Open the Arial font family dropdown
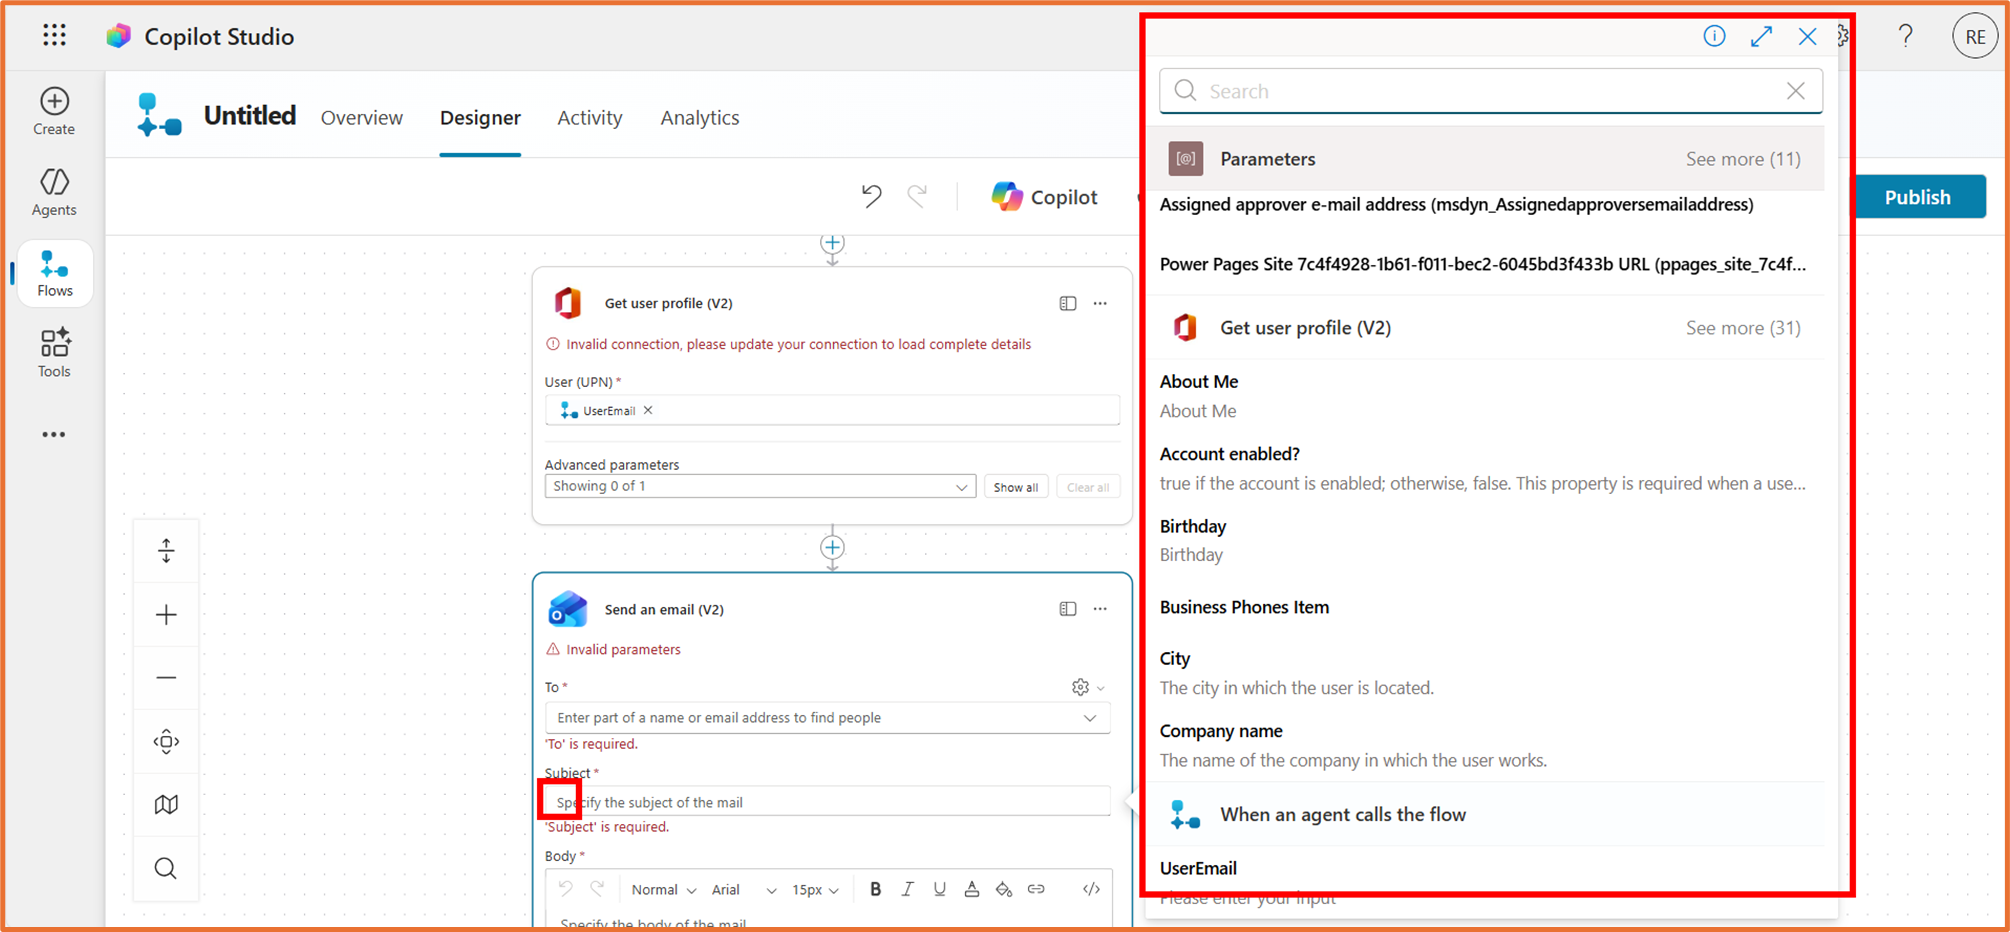 pyautogui.click(x=743, y=890)
